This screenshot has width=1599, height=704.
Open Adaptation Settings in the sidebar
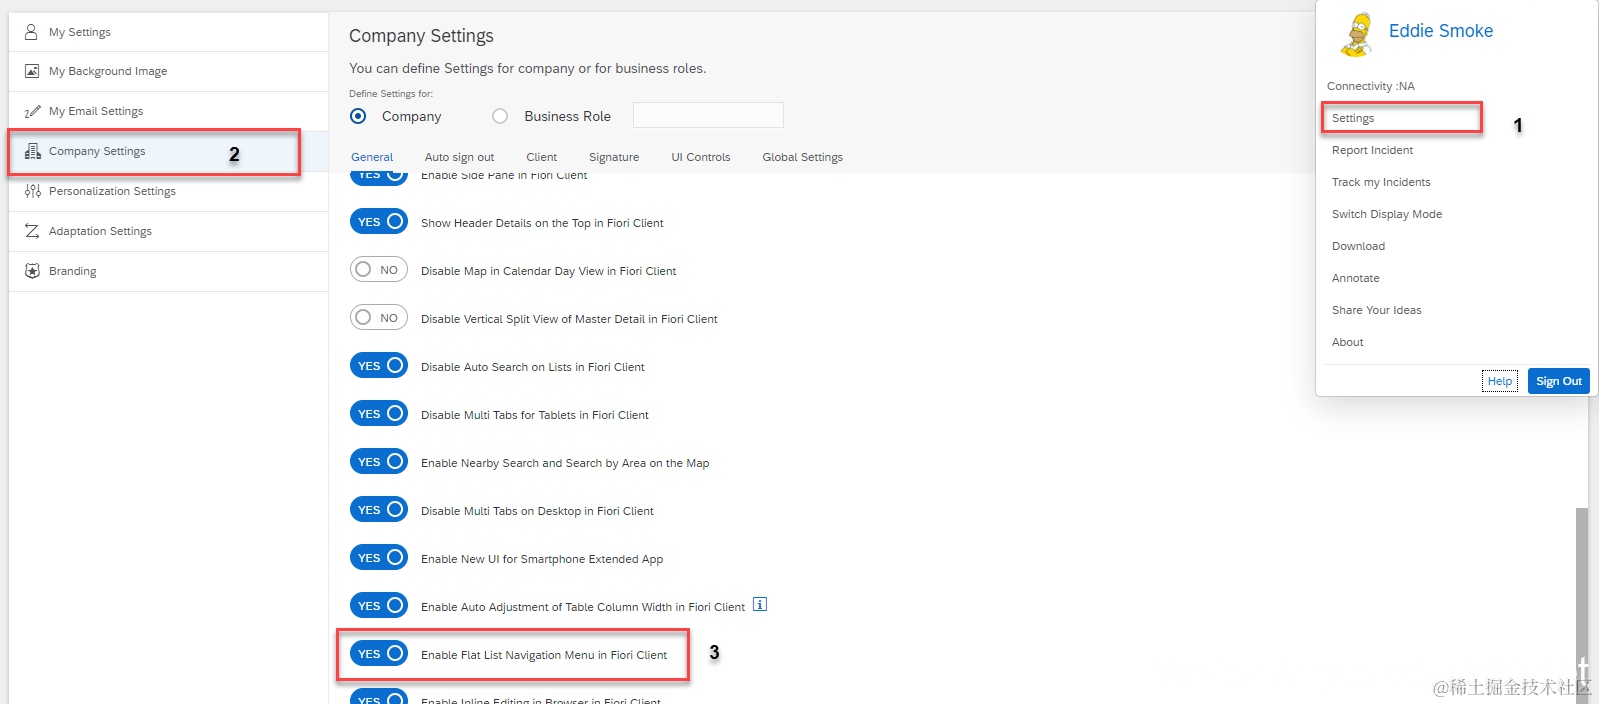[168, 231]
